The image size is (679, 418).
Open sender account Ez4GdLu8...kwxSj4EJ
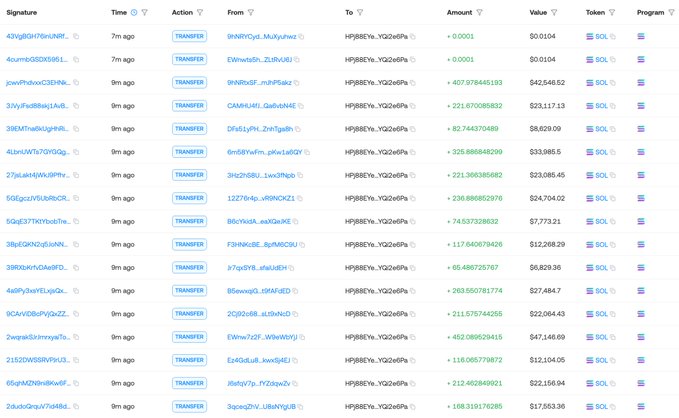coord(259,360)
